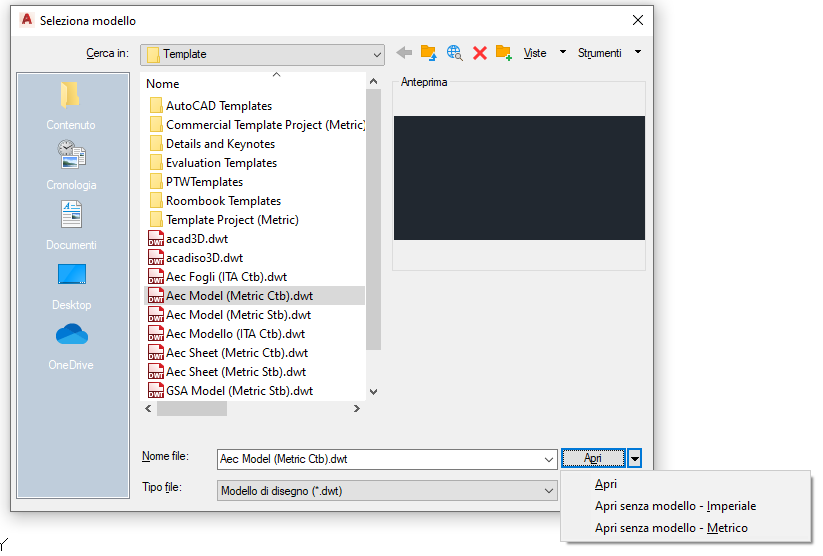Image resolution: width=823 pixels, height=556 pixels.
Task: Select the Roombook Templates folder
Action: point(215,201)
